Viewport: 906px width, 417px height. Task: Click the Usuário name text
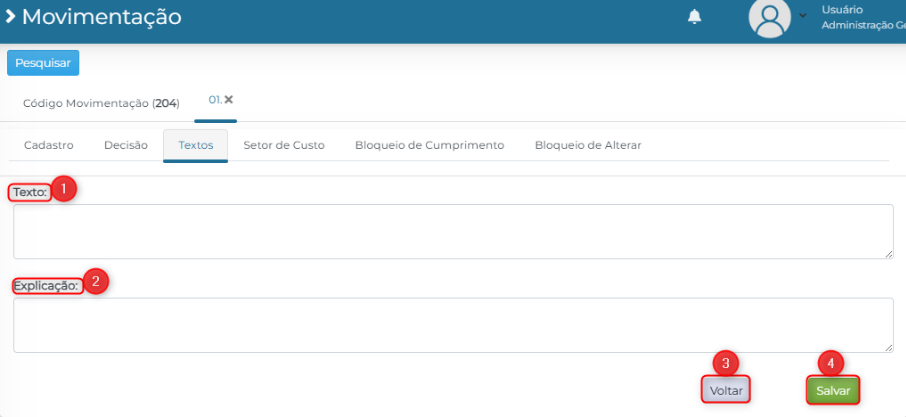(842, 10)
